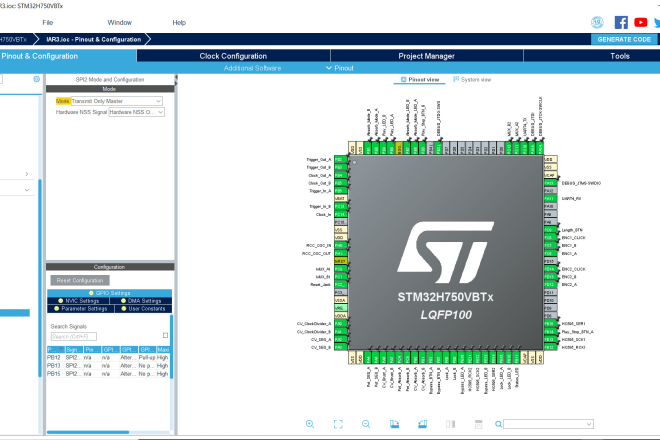Expand the collapsed category arrow in left sidebar

[x=27, y=174]
